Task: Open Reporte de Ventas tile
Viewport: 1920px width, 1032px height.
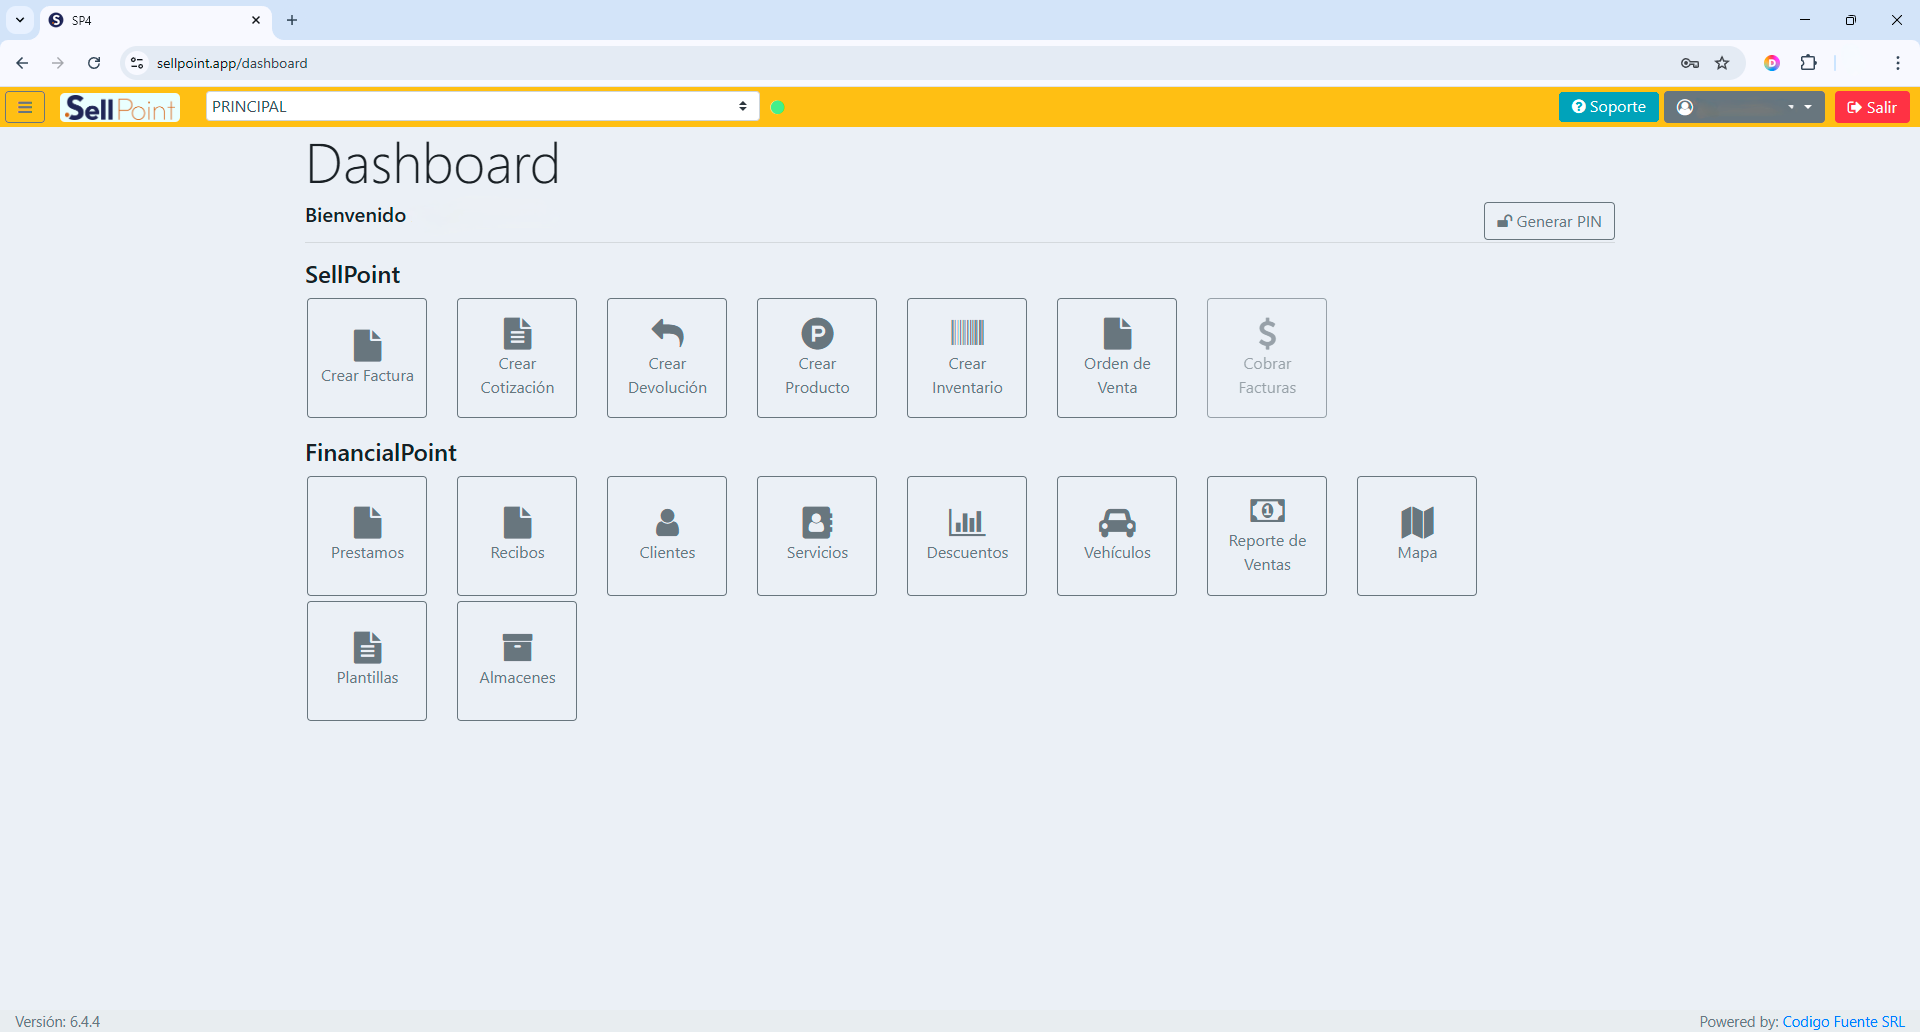Action: (x=1267, y=536)
